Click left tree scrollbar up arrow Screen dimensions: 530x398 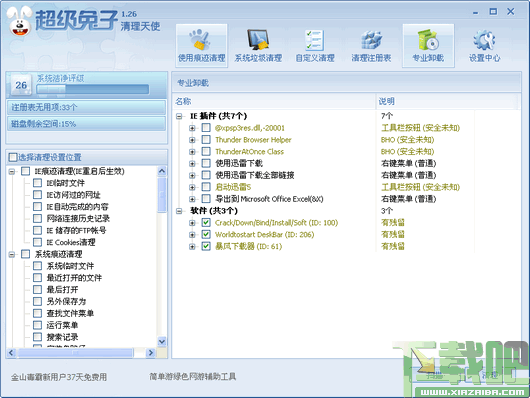tap(162, 171)
